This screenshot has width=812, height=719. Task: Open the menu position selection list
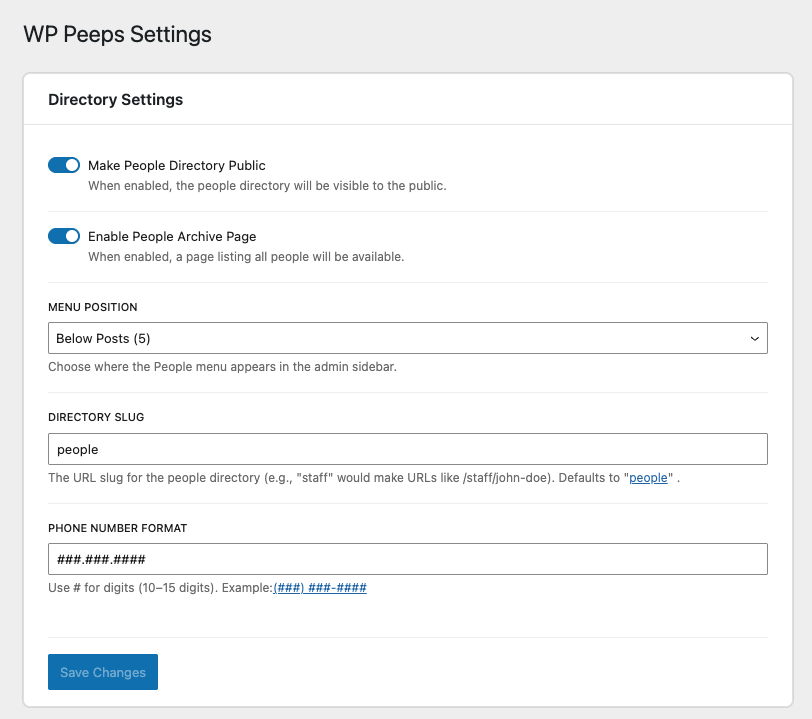[x=406, y=338]
